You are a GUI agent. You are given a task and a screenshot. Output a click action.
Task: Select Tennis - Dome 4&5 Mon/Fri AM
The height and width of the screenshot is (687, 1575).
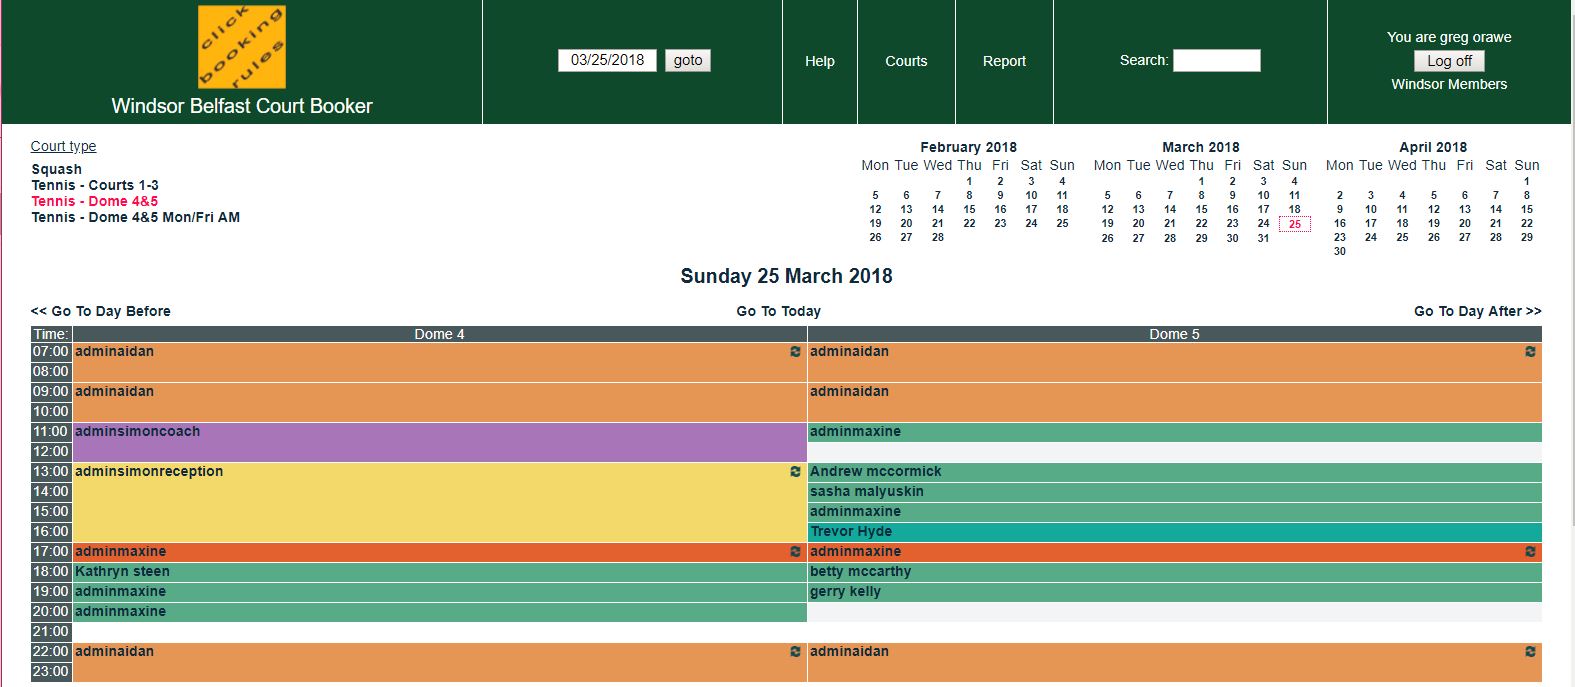pyautogui.click(x=135, y=217)
